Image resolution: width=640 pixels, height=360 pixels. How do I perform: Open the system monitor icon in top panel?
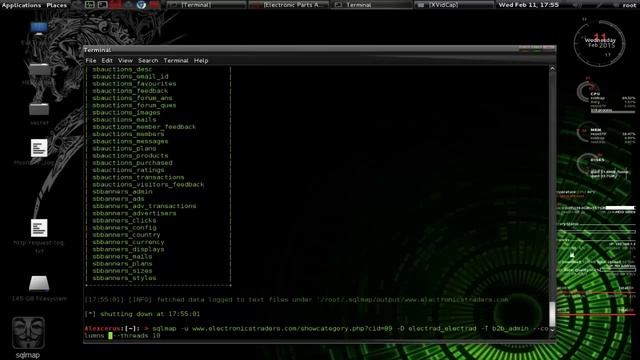pos(90,5)
